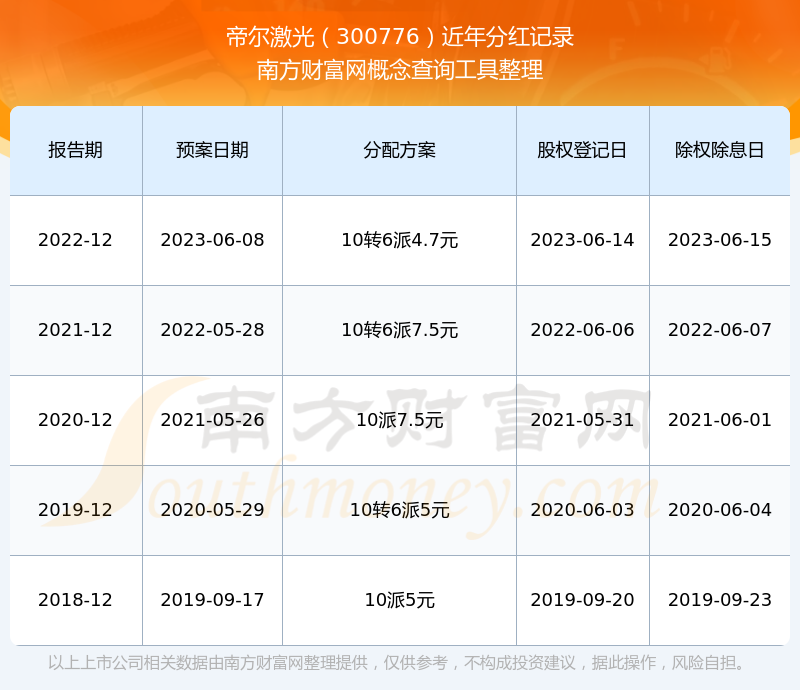Click proposal date 2019-09-17
Viewport: 800px width, 690px height.
click(212, 600)
